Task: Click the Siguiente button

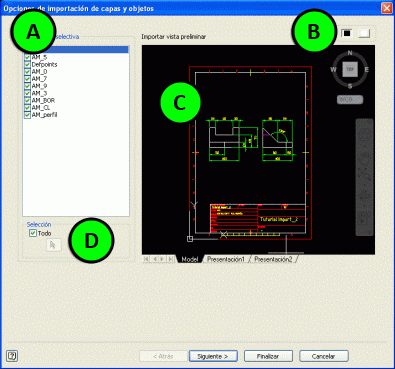Action: 213,356
